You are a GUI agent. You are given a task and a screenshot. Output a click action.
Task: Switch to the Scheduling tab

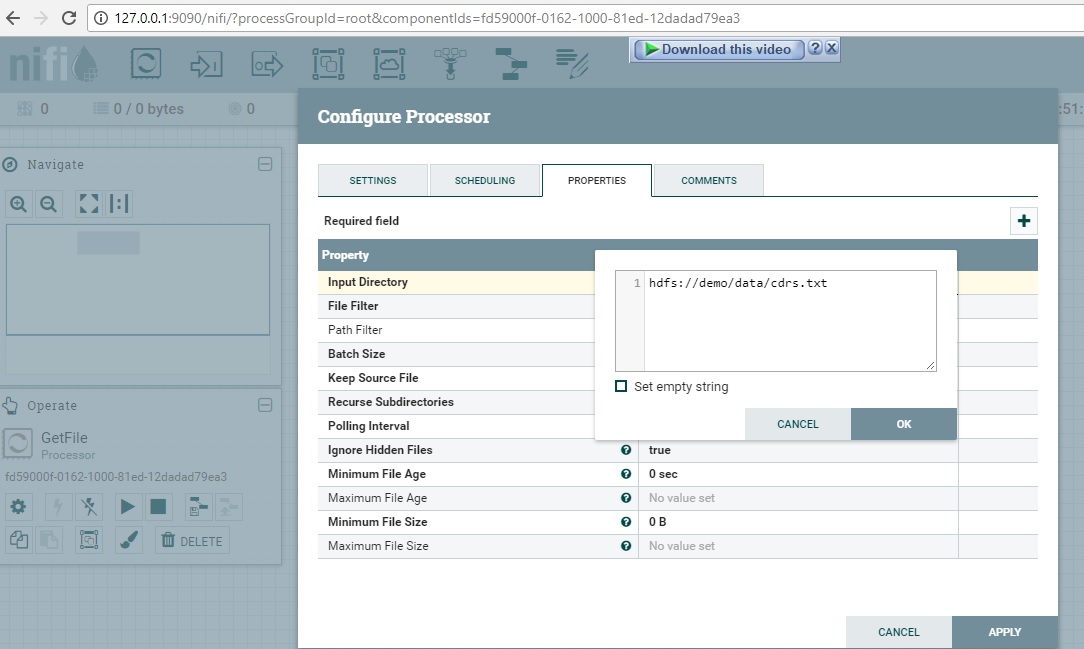click(x=484, y=181)
